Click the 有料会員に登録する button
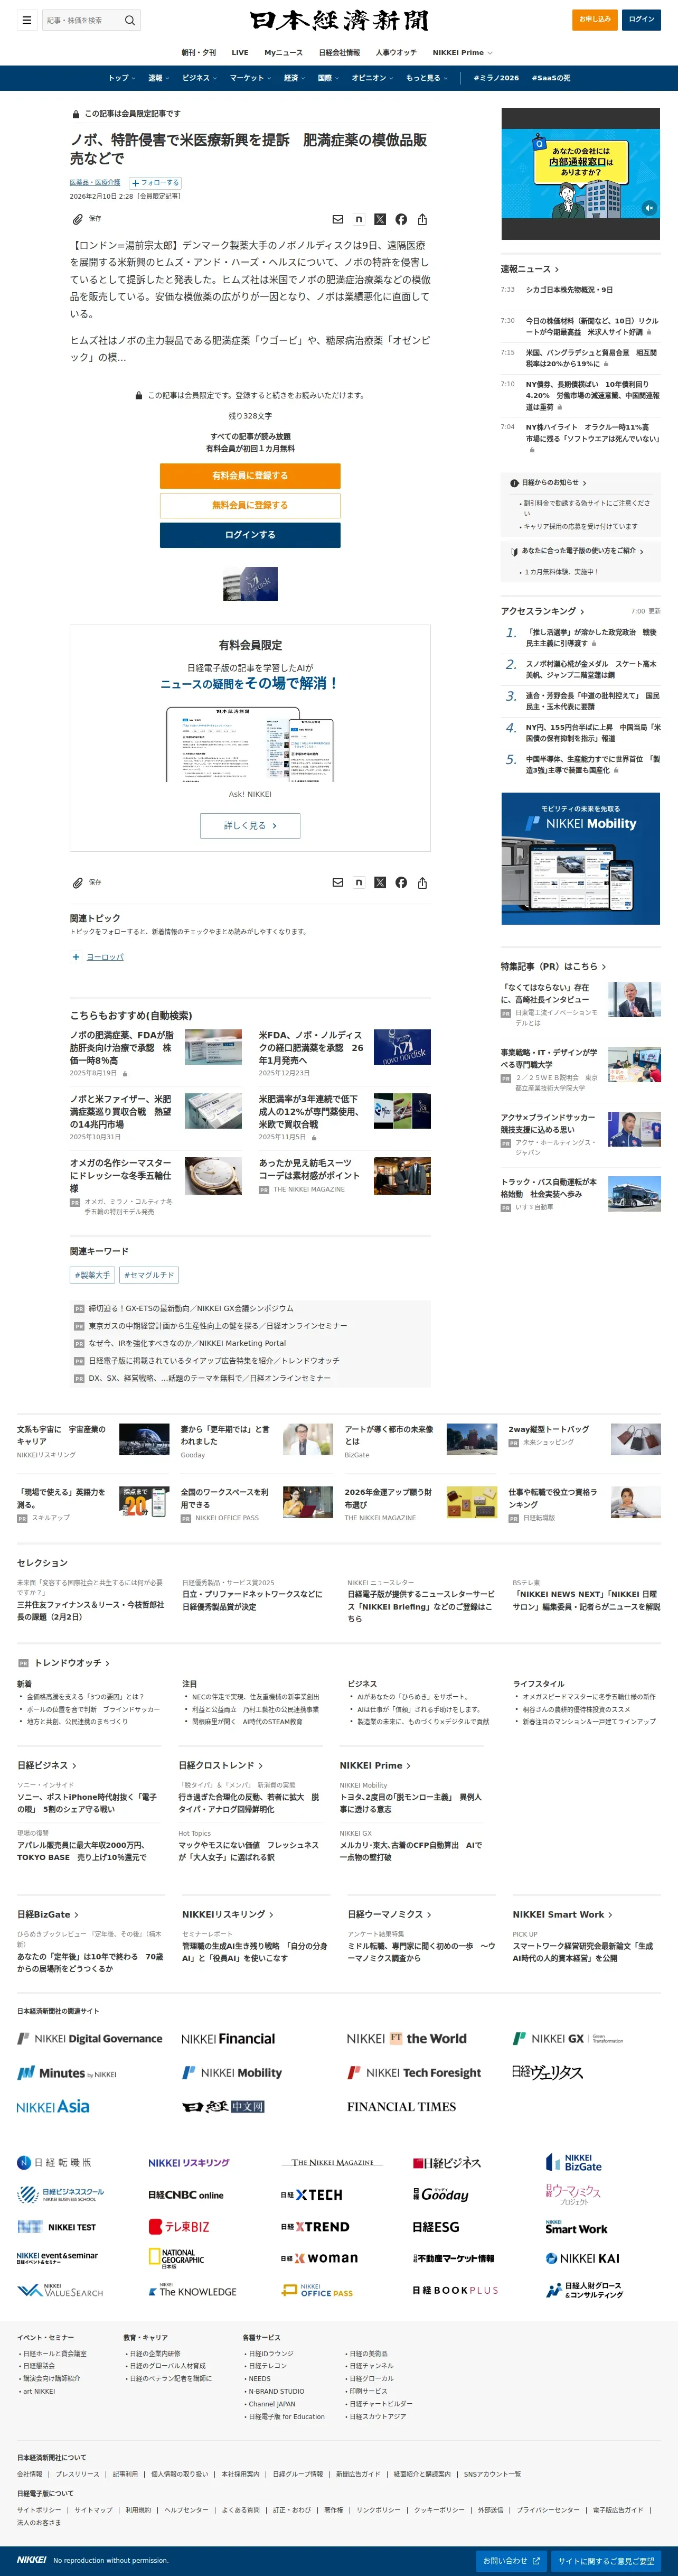 [250, 476]
